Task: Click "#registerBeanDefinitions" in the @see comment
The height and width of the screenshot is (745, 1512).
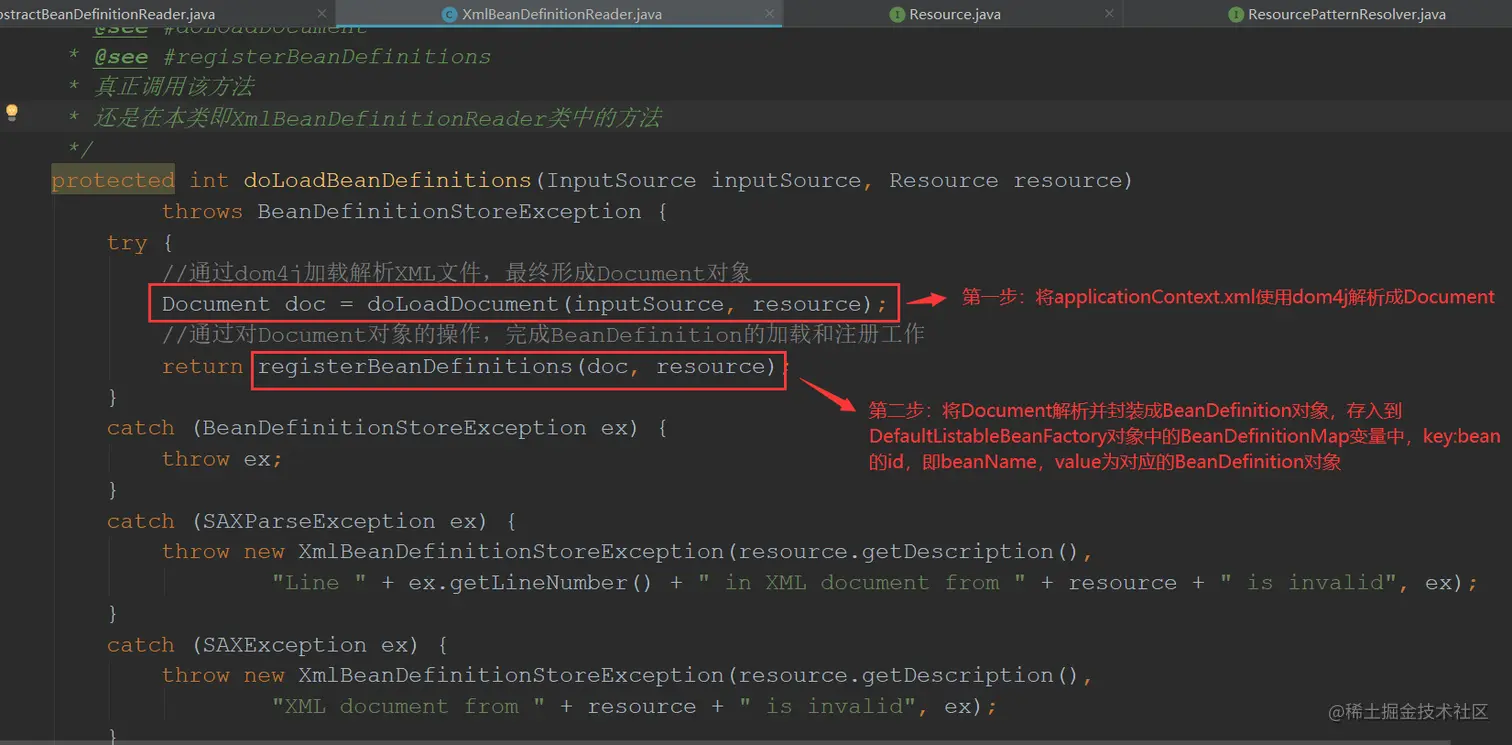Action: pos(327,57)
